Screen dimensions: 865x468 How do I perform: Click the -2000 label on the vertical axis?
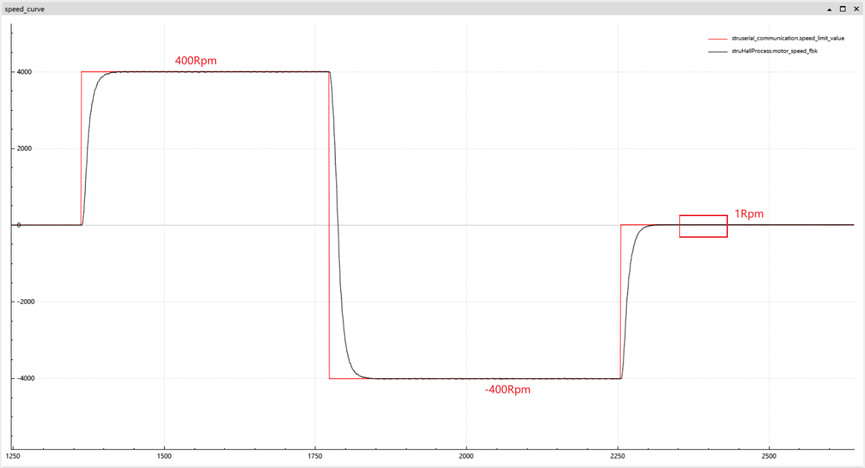pos(24,302)
